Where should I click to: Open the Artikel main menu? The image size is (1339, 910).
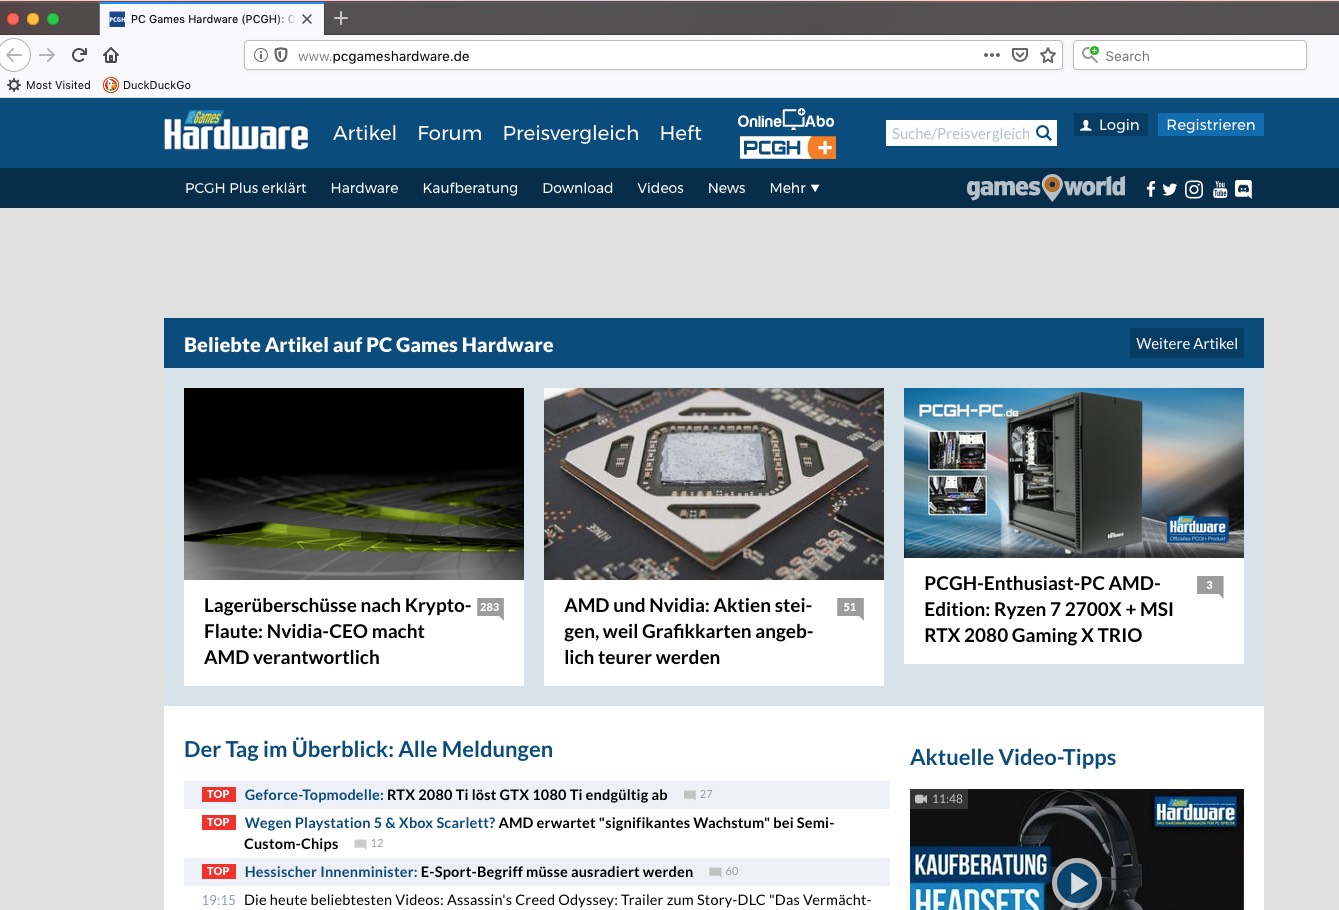(x=365, y=133)
